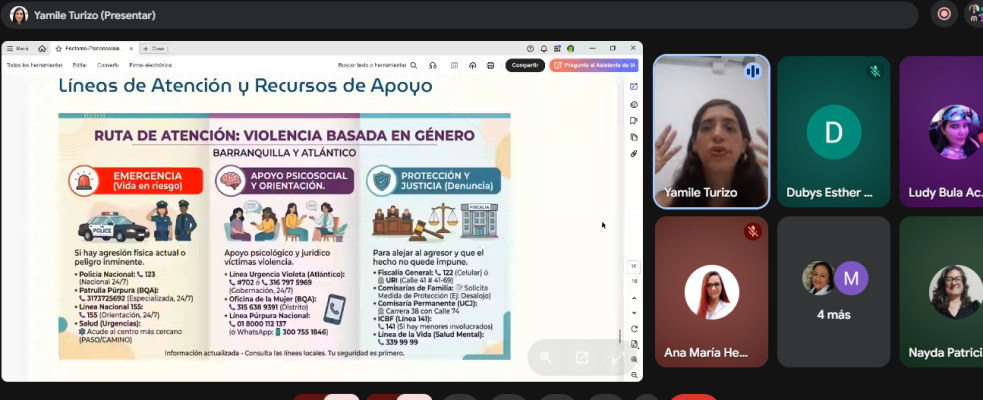This screenshot has width=983, height=400.
Task: Open shared screen in new window overlay icon
Action: click(x=582, y=357)
